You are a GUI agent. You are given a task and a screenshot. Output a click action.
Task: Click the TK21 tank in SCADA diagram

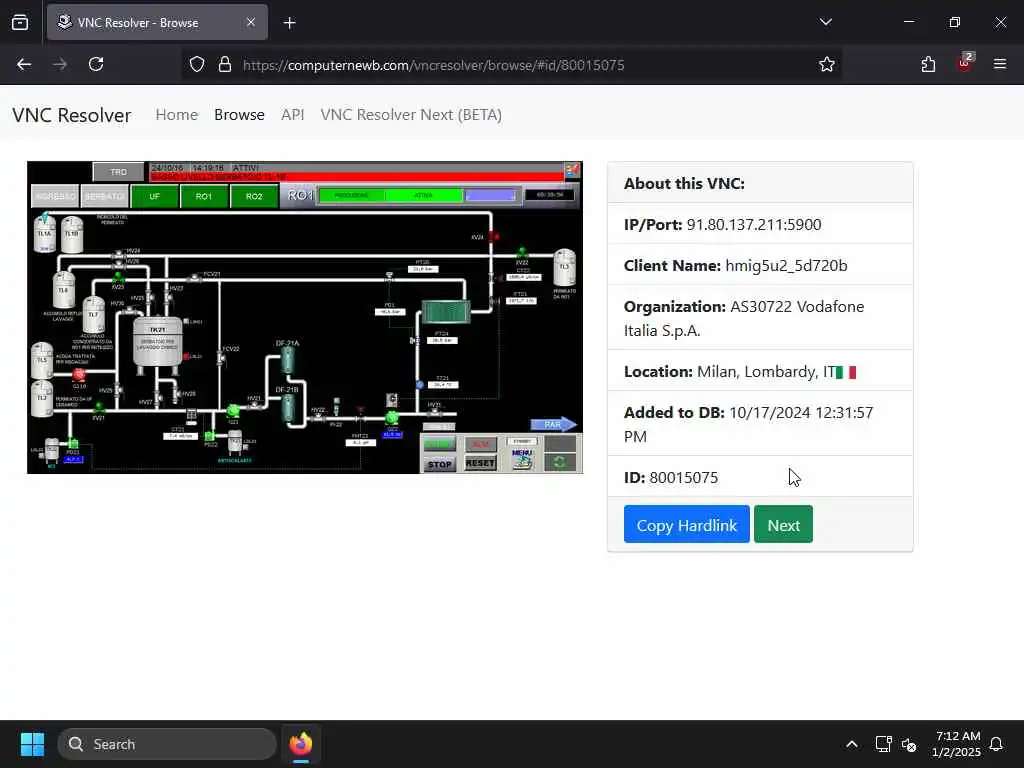tap(157, 343)
